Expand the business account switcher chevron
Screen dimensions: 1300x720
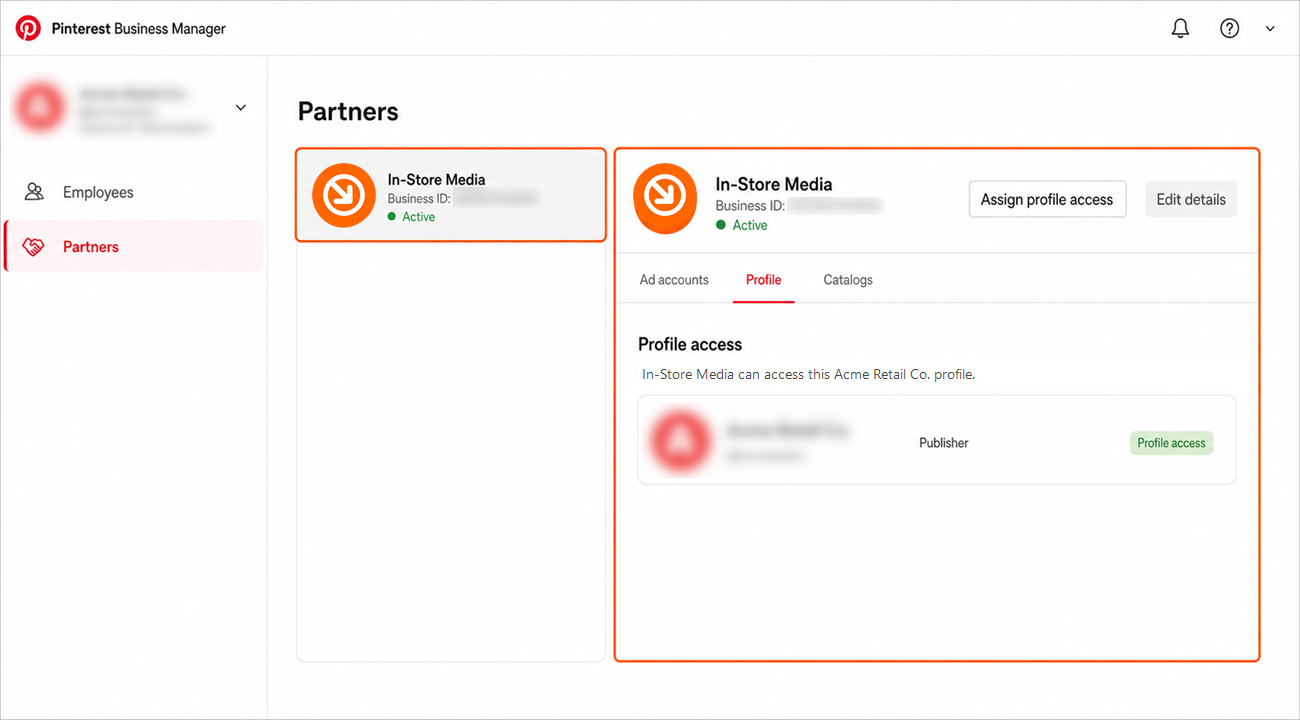point(240,107)
